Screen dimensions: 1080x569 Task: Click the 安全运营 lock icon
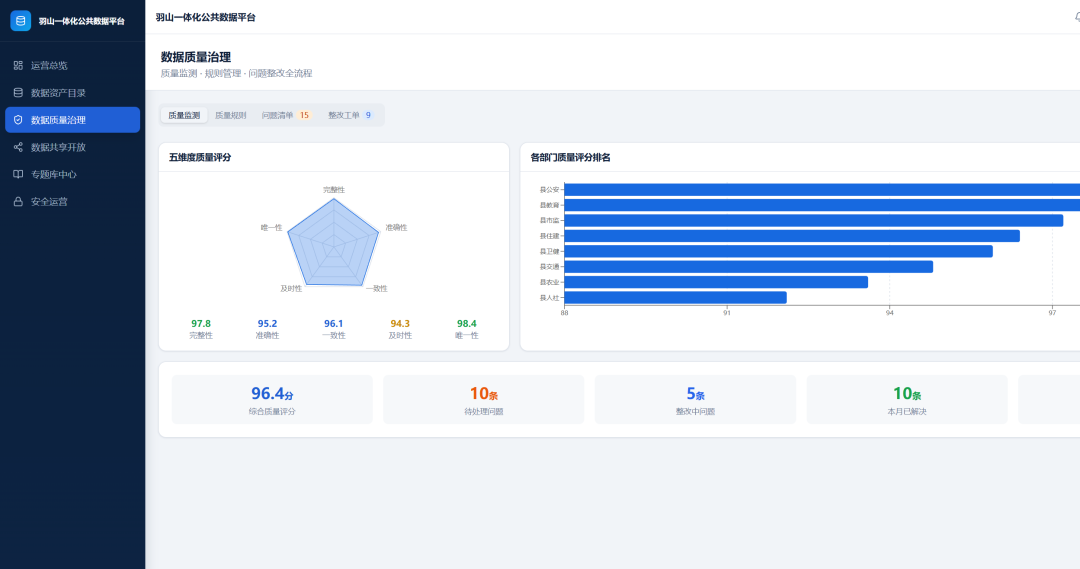pos(18,201)
